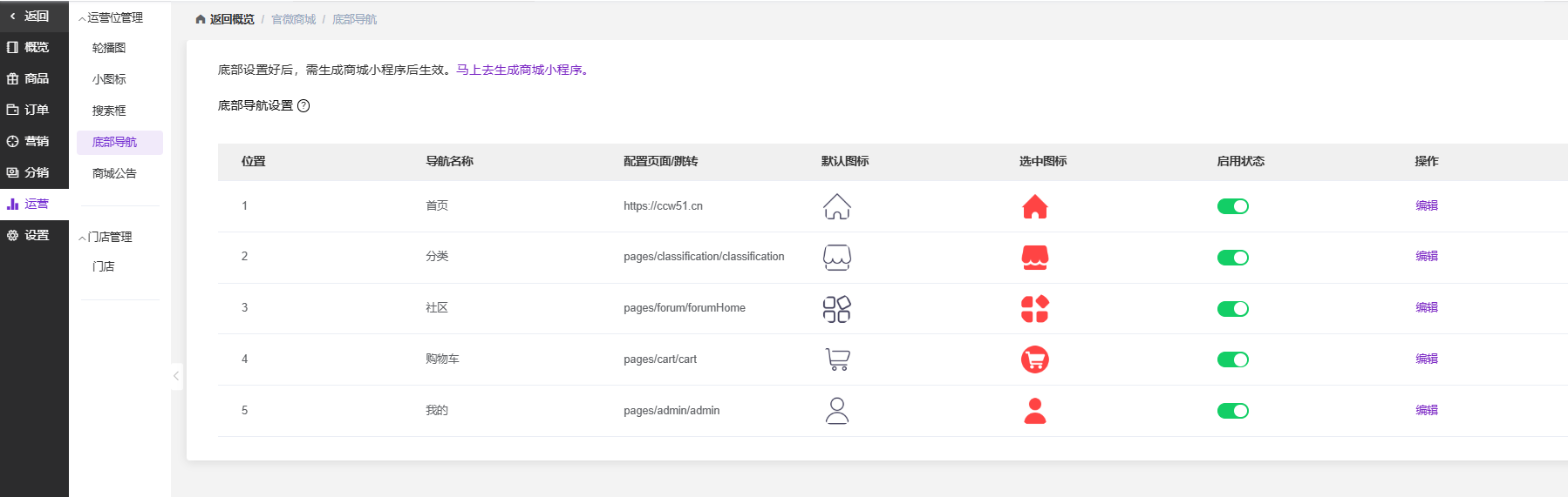The height and width of the screenshot is (497, 1568).
Task: Edit the 社区 navigation row
Action: point(1427,308)
